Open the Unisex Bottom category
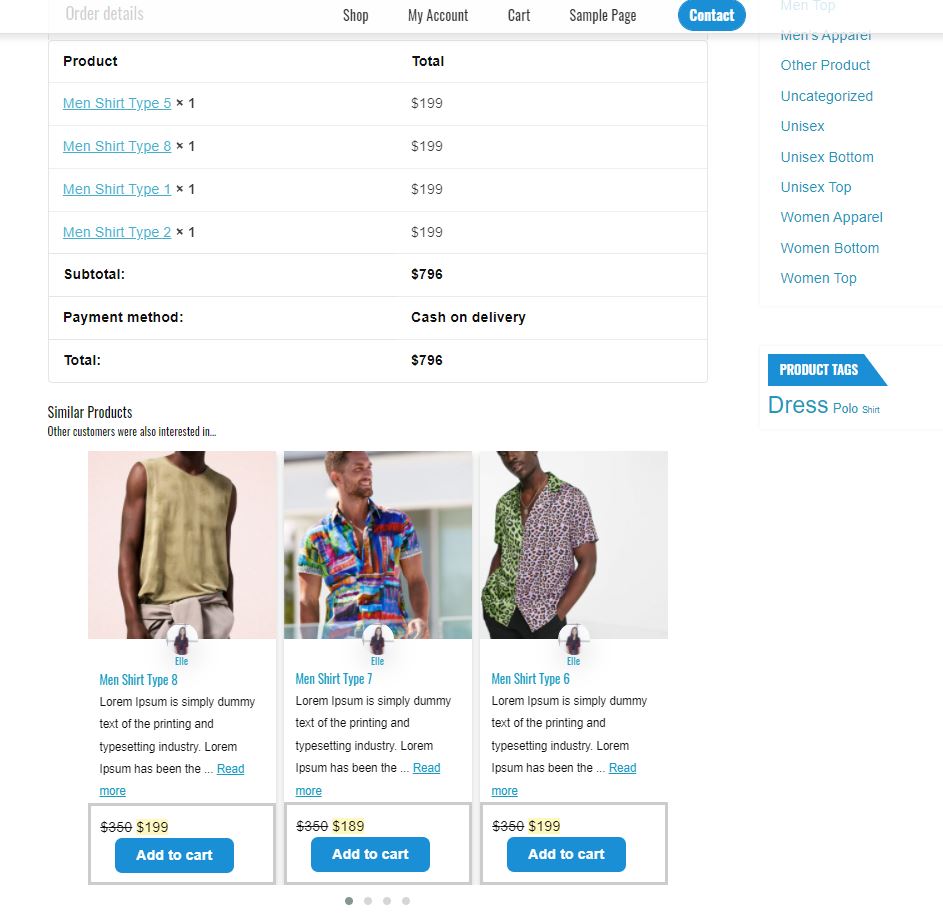This screenshot has width=943, height=924. 827,157
